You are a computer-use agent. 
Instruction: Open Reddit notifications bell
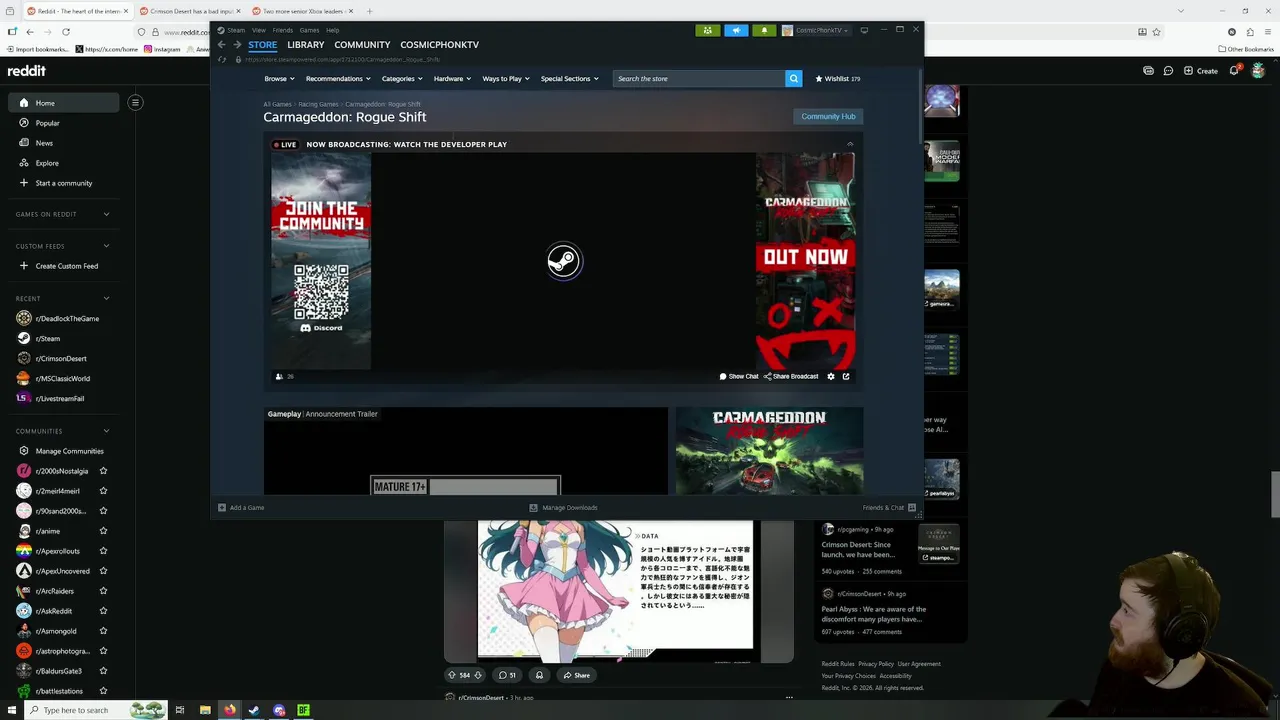point(1234,71)
